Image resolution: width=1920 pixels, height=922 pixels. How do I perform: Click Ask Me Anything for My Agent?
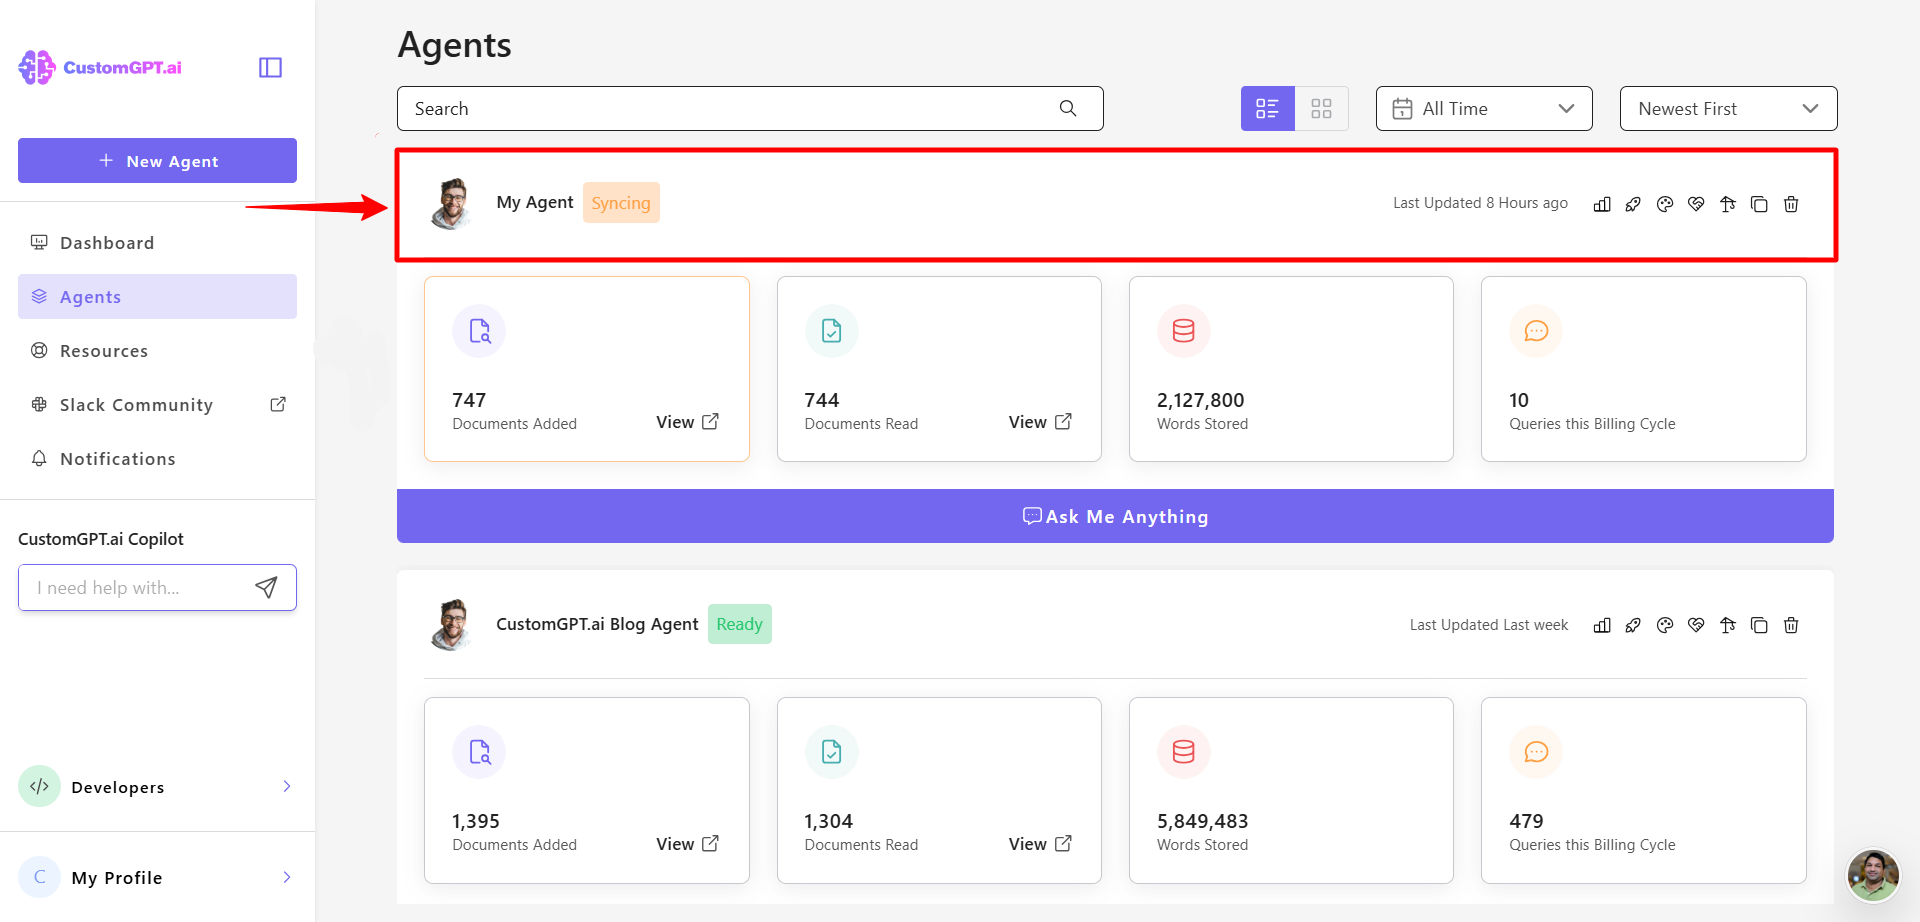pos(1115,516)
